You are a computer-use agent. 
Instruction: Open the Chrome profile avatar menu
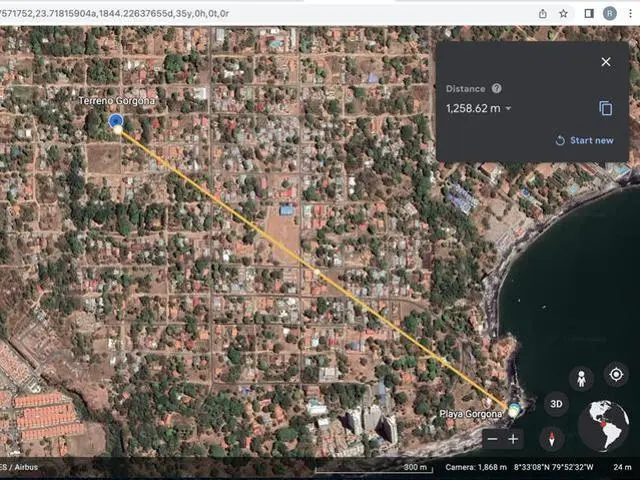610,13
